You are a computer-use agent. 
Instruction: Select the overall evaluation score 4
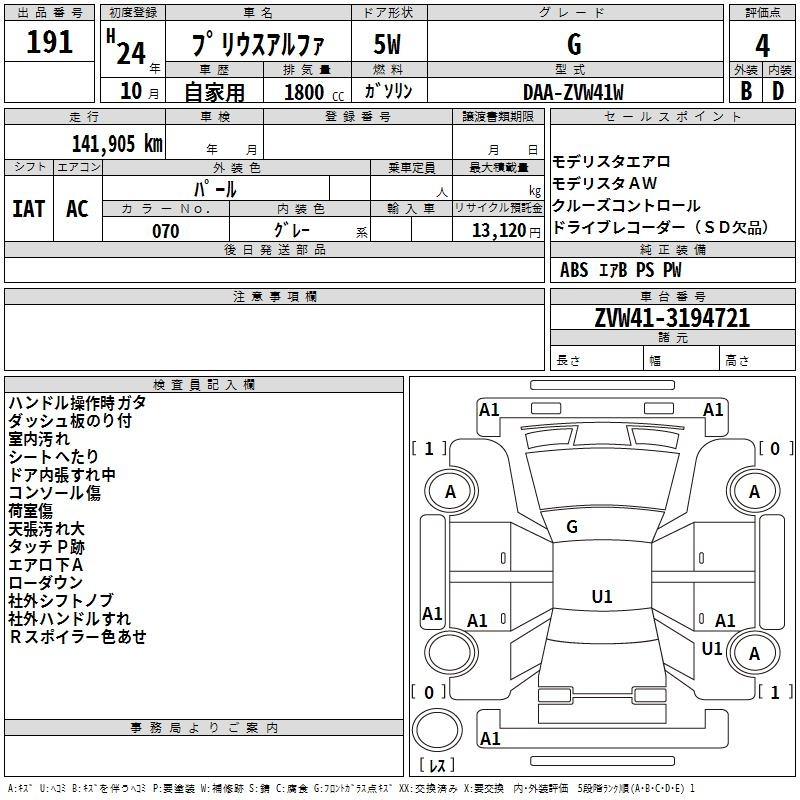(x=762, y=44)
